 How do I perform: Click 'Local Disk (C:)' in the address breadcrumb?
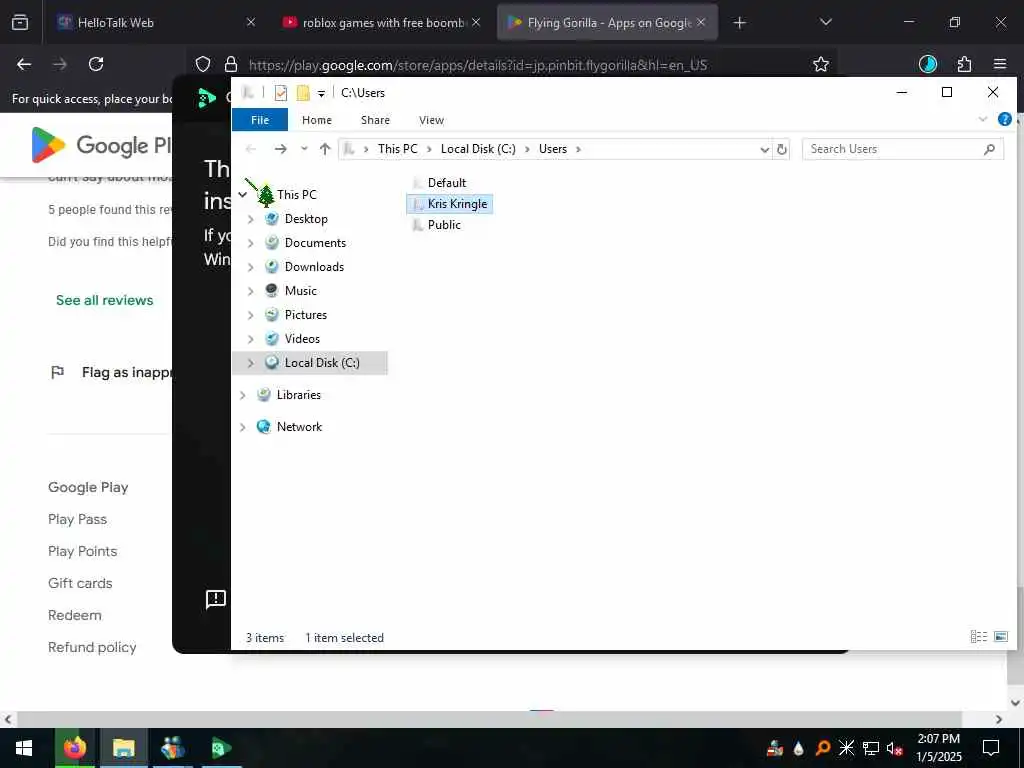478,149
